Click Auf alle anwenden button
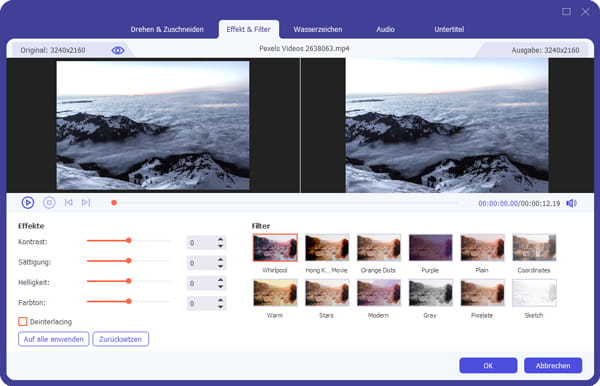Screen dimensions: 600x386 (54, 339)
